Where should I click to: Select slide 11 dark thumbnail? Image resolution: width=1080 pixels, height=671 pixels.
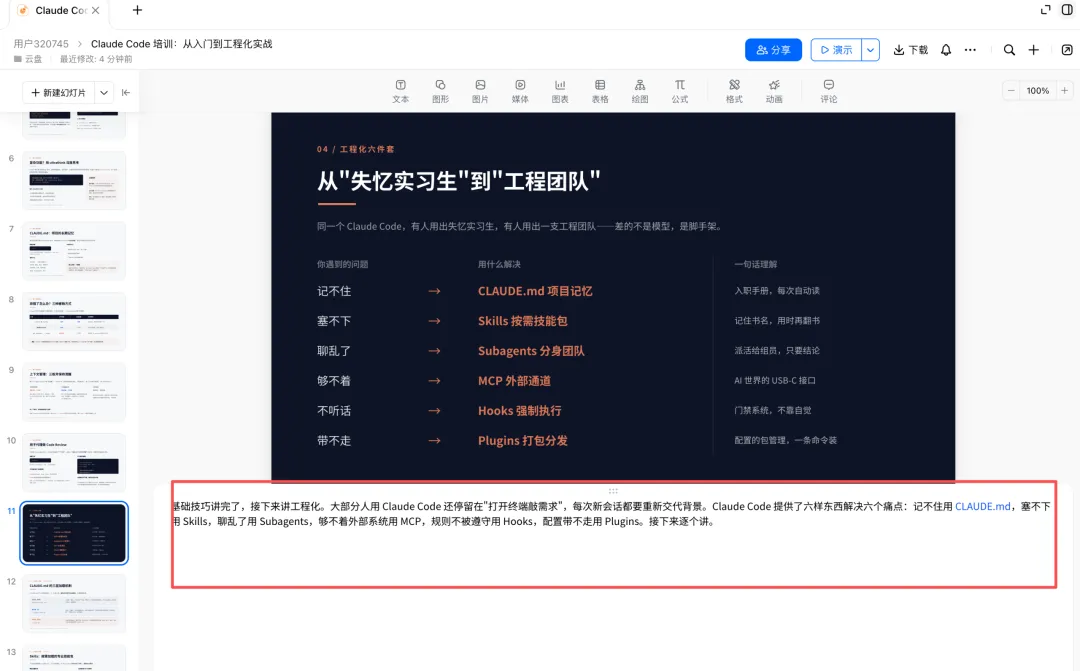point(74,533)
